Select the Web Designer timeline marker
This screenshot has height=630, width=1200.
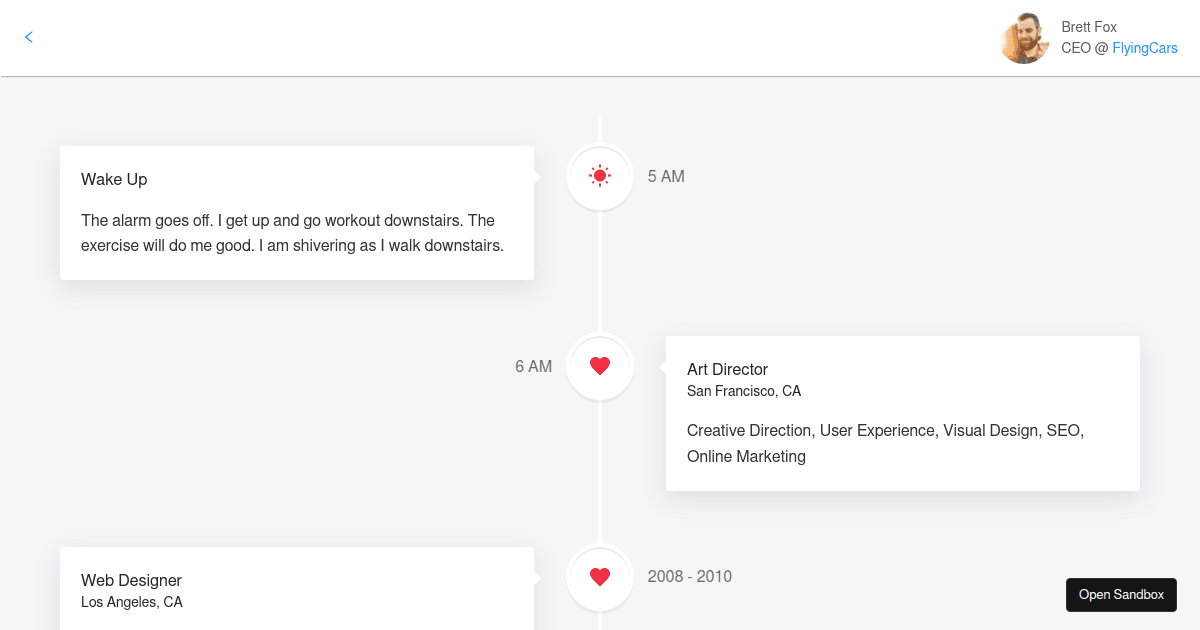click(x=599, y=576)
